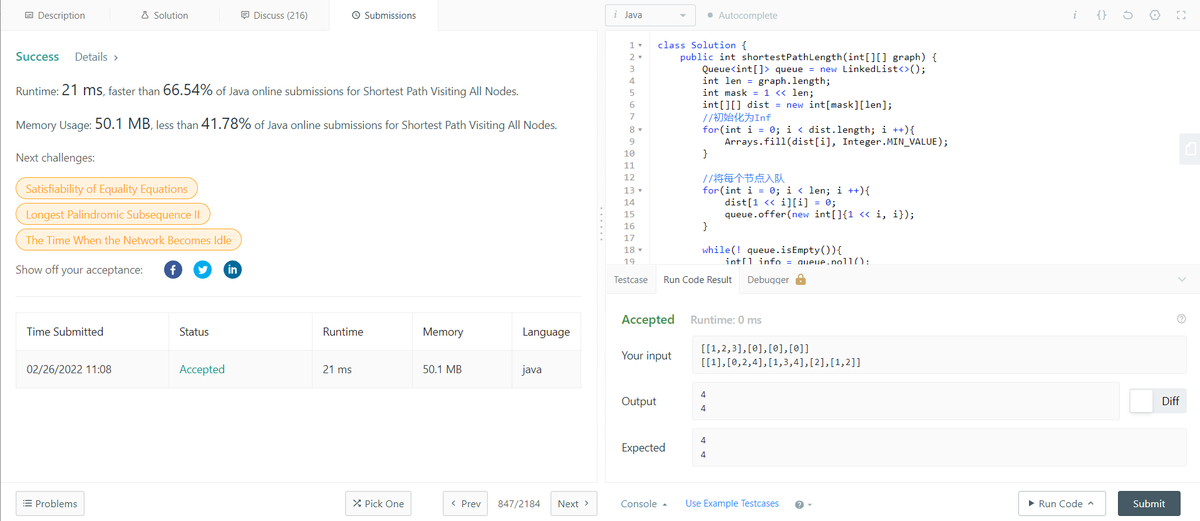
Task: Open editor settings gear icon
Action: point(1154,15)
